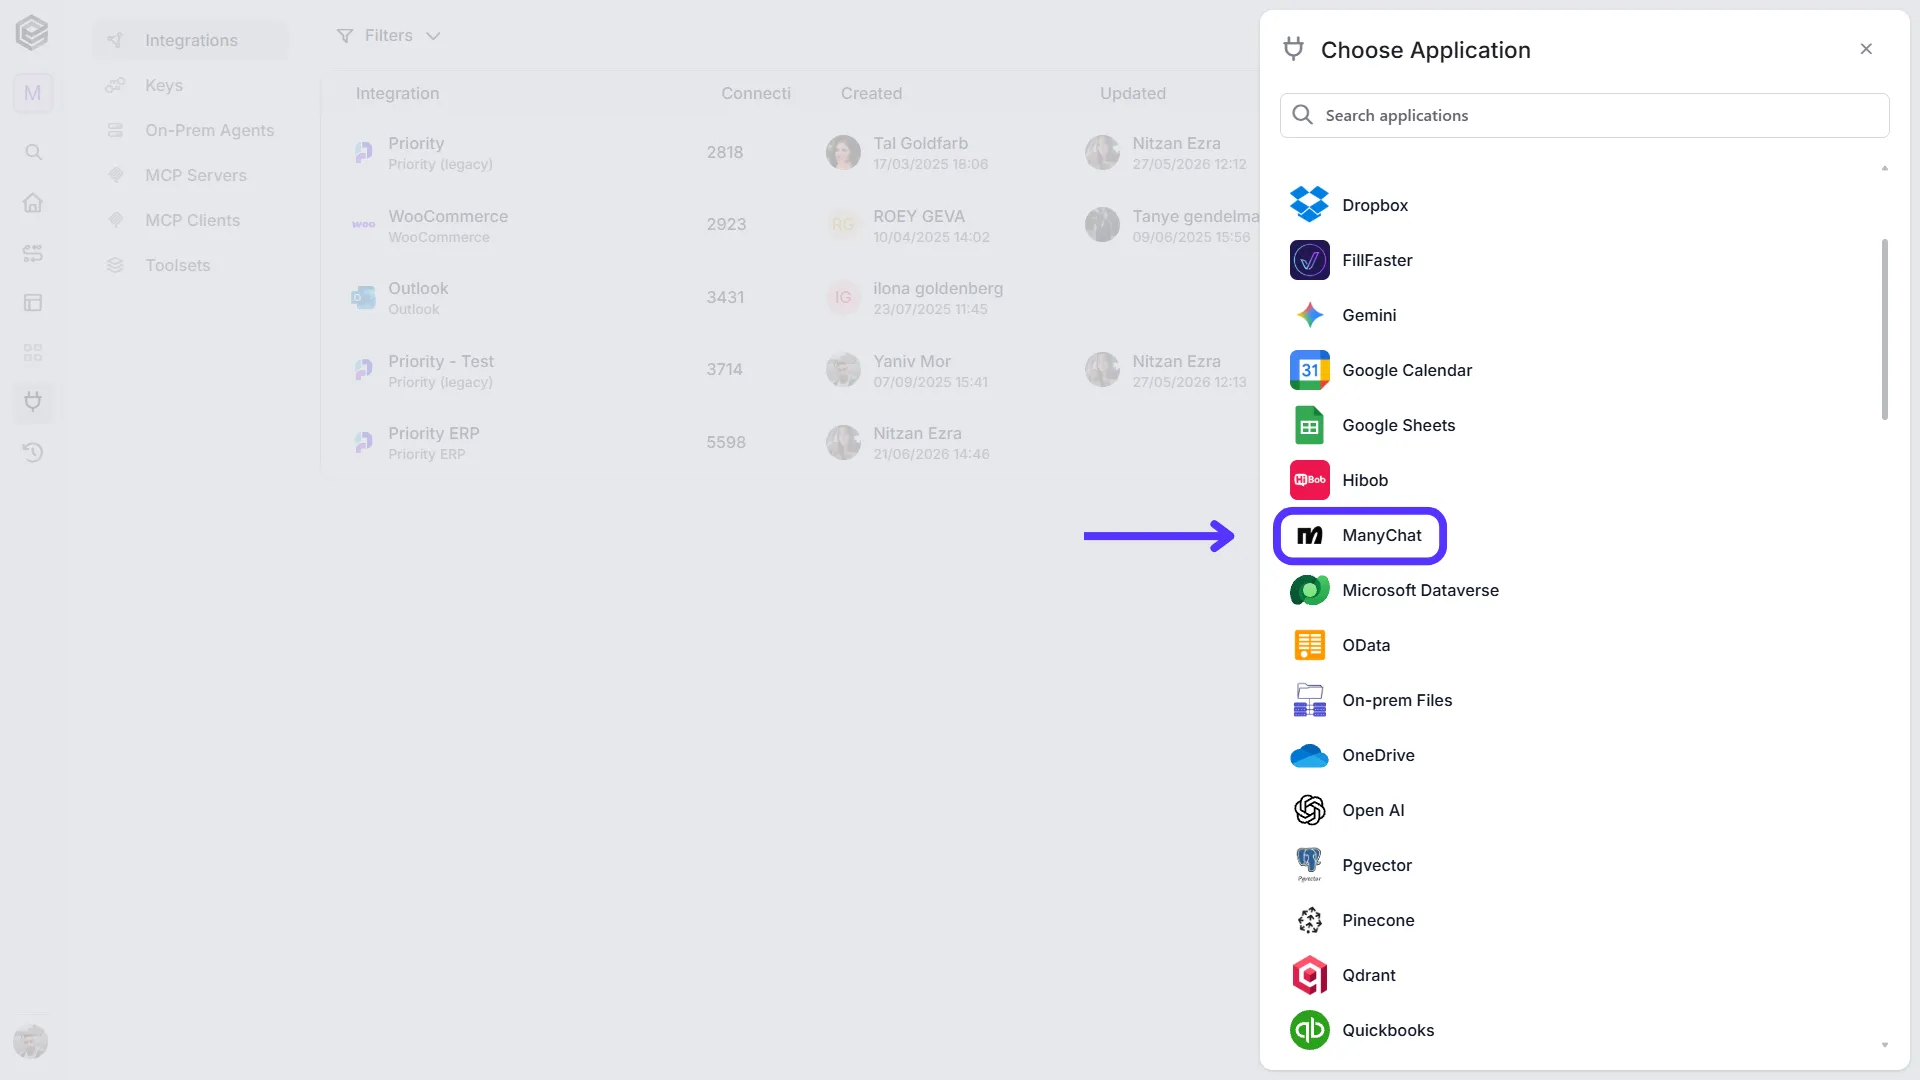1920x1080 pixels.
Task: Sort by the Updated column header
Action: tap(1132, 93)
